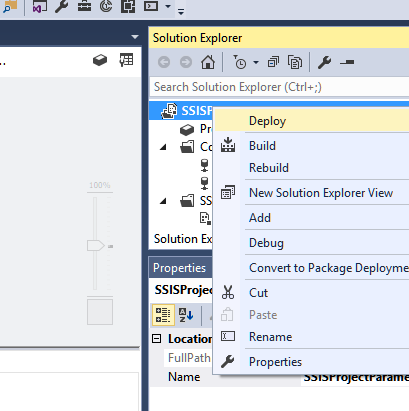The image size is (409, 411).
Task: Select Build in the context menu
Action: pyautogui.click(x=311, y=146)
